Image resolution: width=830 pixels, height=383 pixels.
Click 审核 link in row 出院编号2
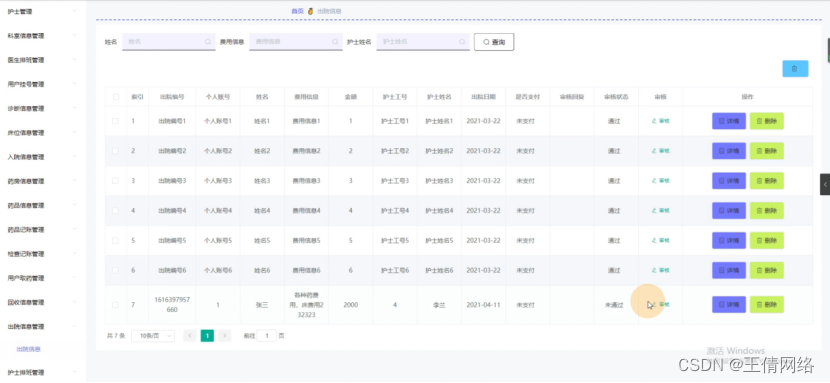pos(661,151)
